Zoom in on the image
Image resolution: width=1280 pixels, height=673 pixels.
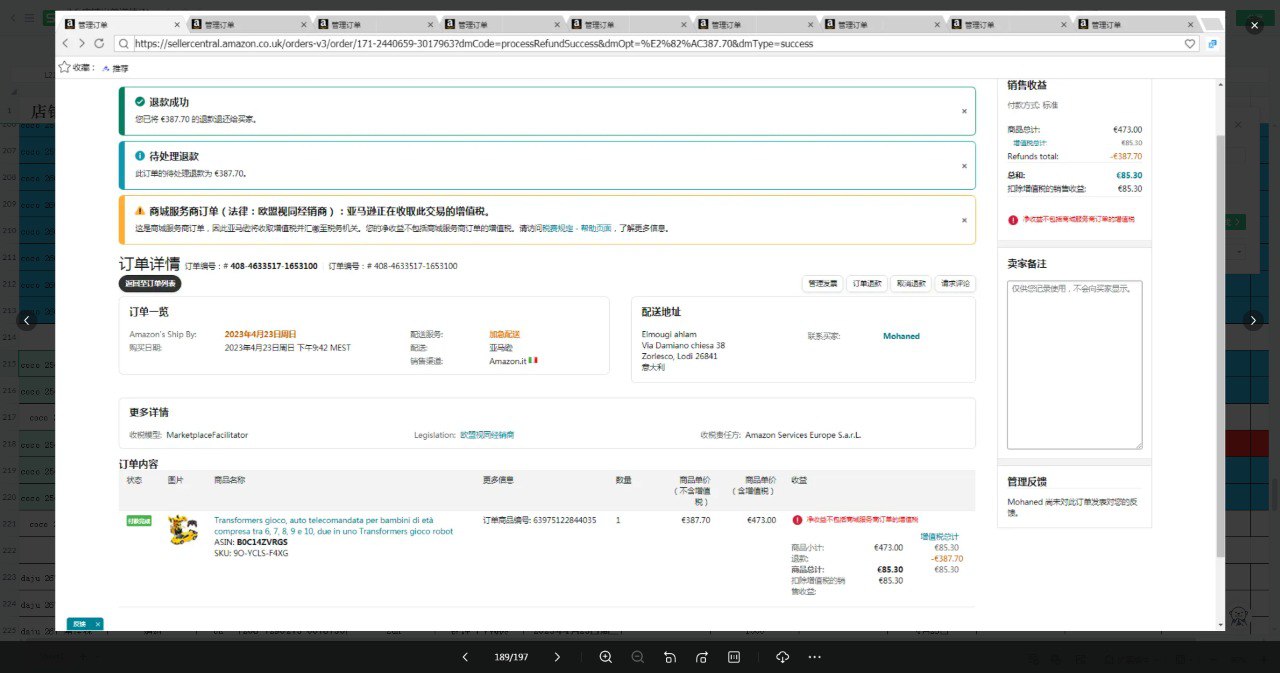click(605, 657)
